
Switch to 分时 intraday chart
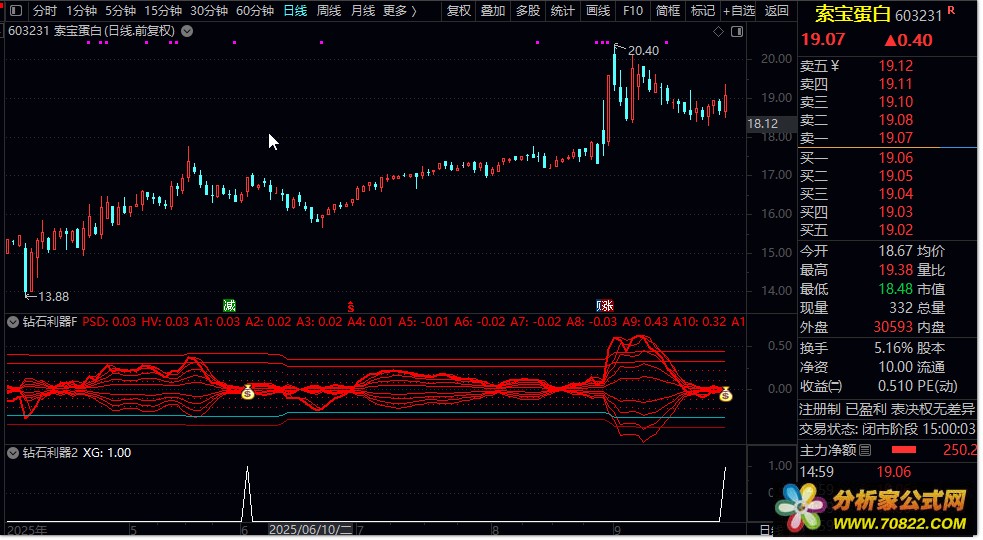coord(45,11)
